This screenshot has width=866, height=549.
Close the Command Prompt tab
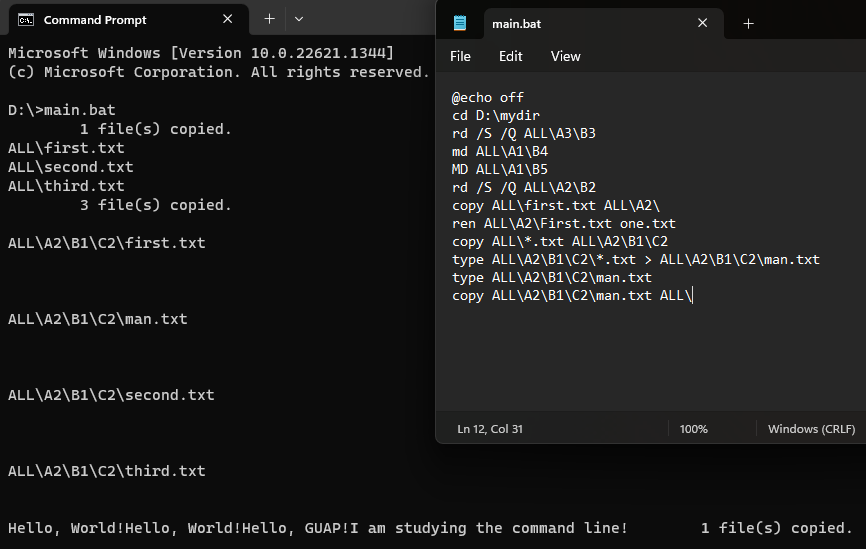click(x=228, y=19)
